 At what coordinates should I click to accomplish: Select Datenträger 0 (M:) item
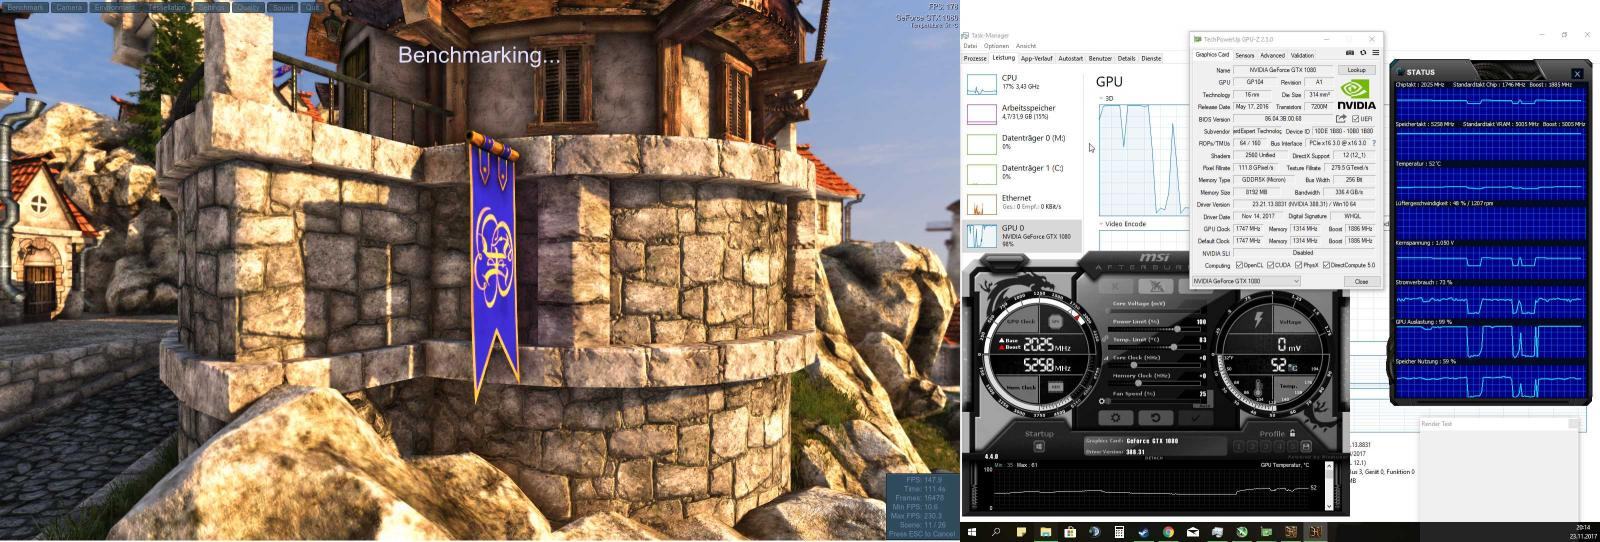tap(1022, 142)
